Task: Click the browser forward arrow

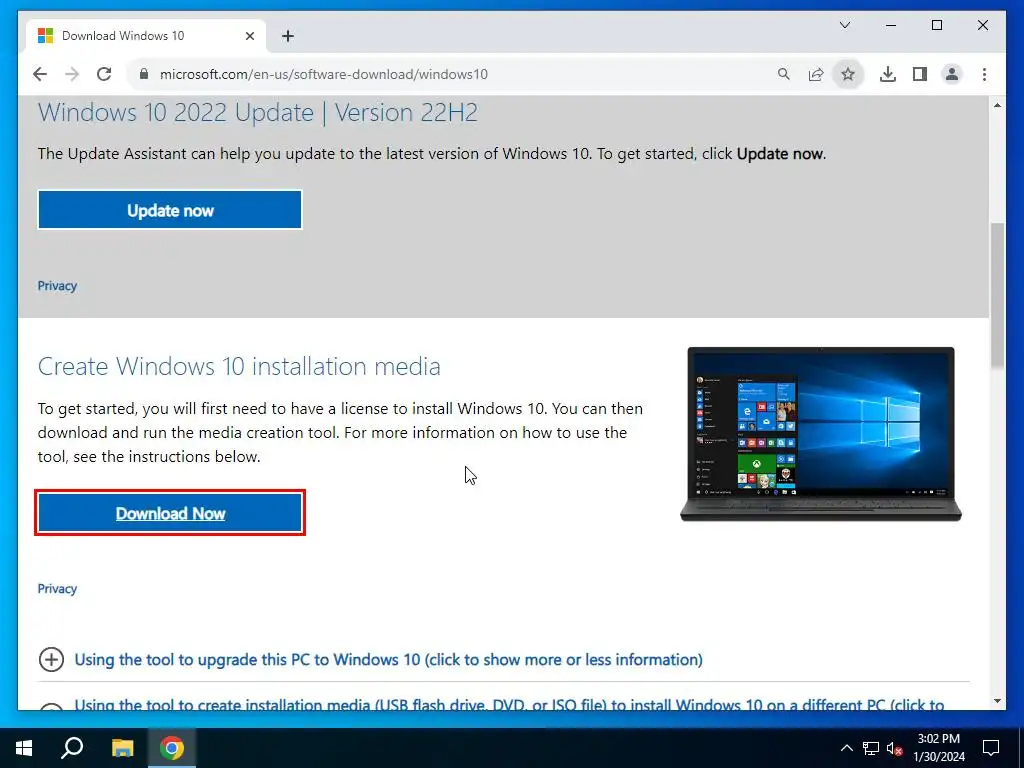Action: 72,74
